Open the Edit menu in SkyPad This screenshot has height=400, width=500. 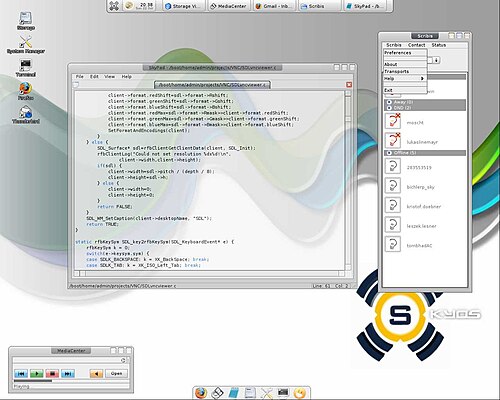94,76
